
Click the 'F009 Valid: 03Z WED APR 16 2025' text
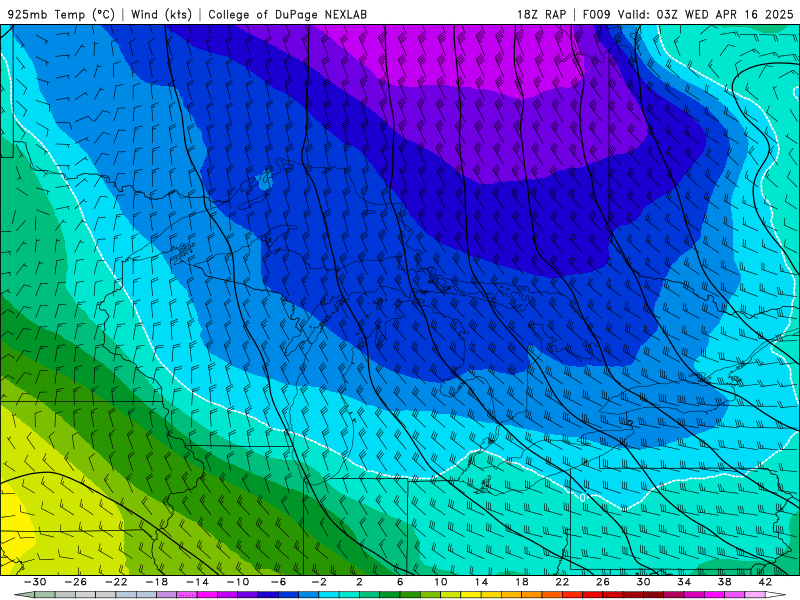(x=688, y=14)
